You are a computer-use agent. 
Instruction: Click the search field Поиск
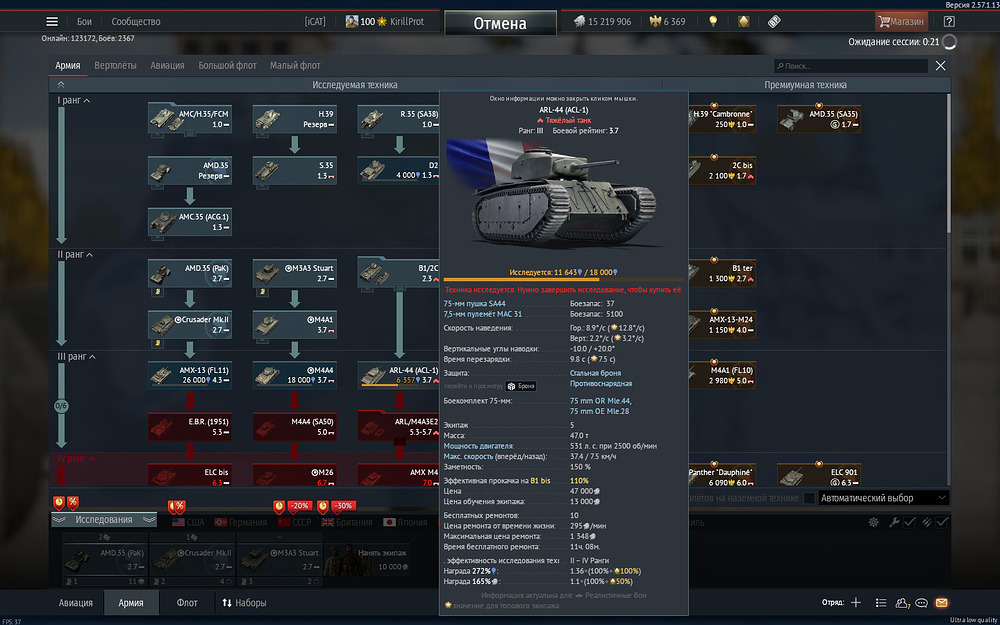[x=851, y=66]
